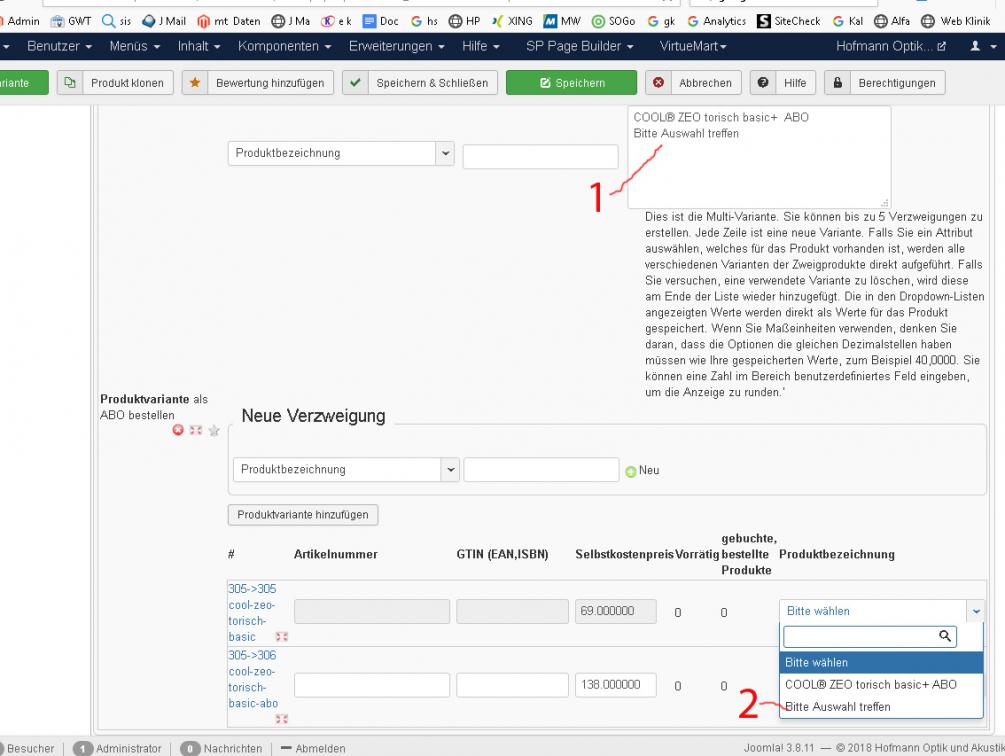Image resolution: width=1005 pixels, height=756 pixels.
Task: Click the green Speichern save button
Action: pyautogui.click(x=570, y=83)
